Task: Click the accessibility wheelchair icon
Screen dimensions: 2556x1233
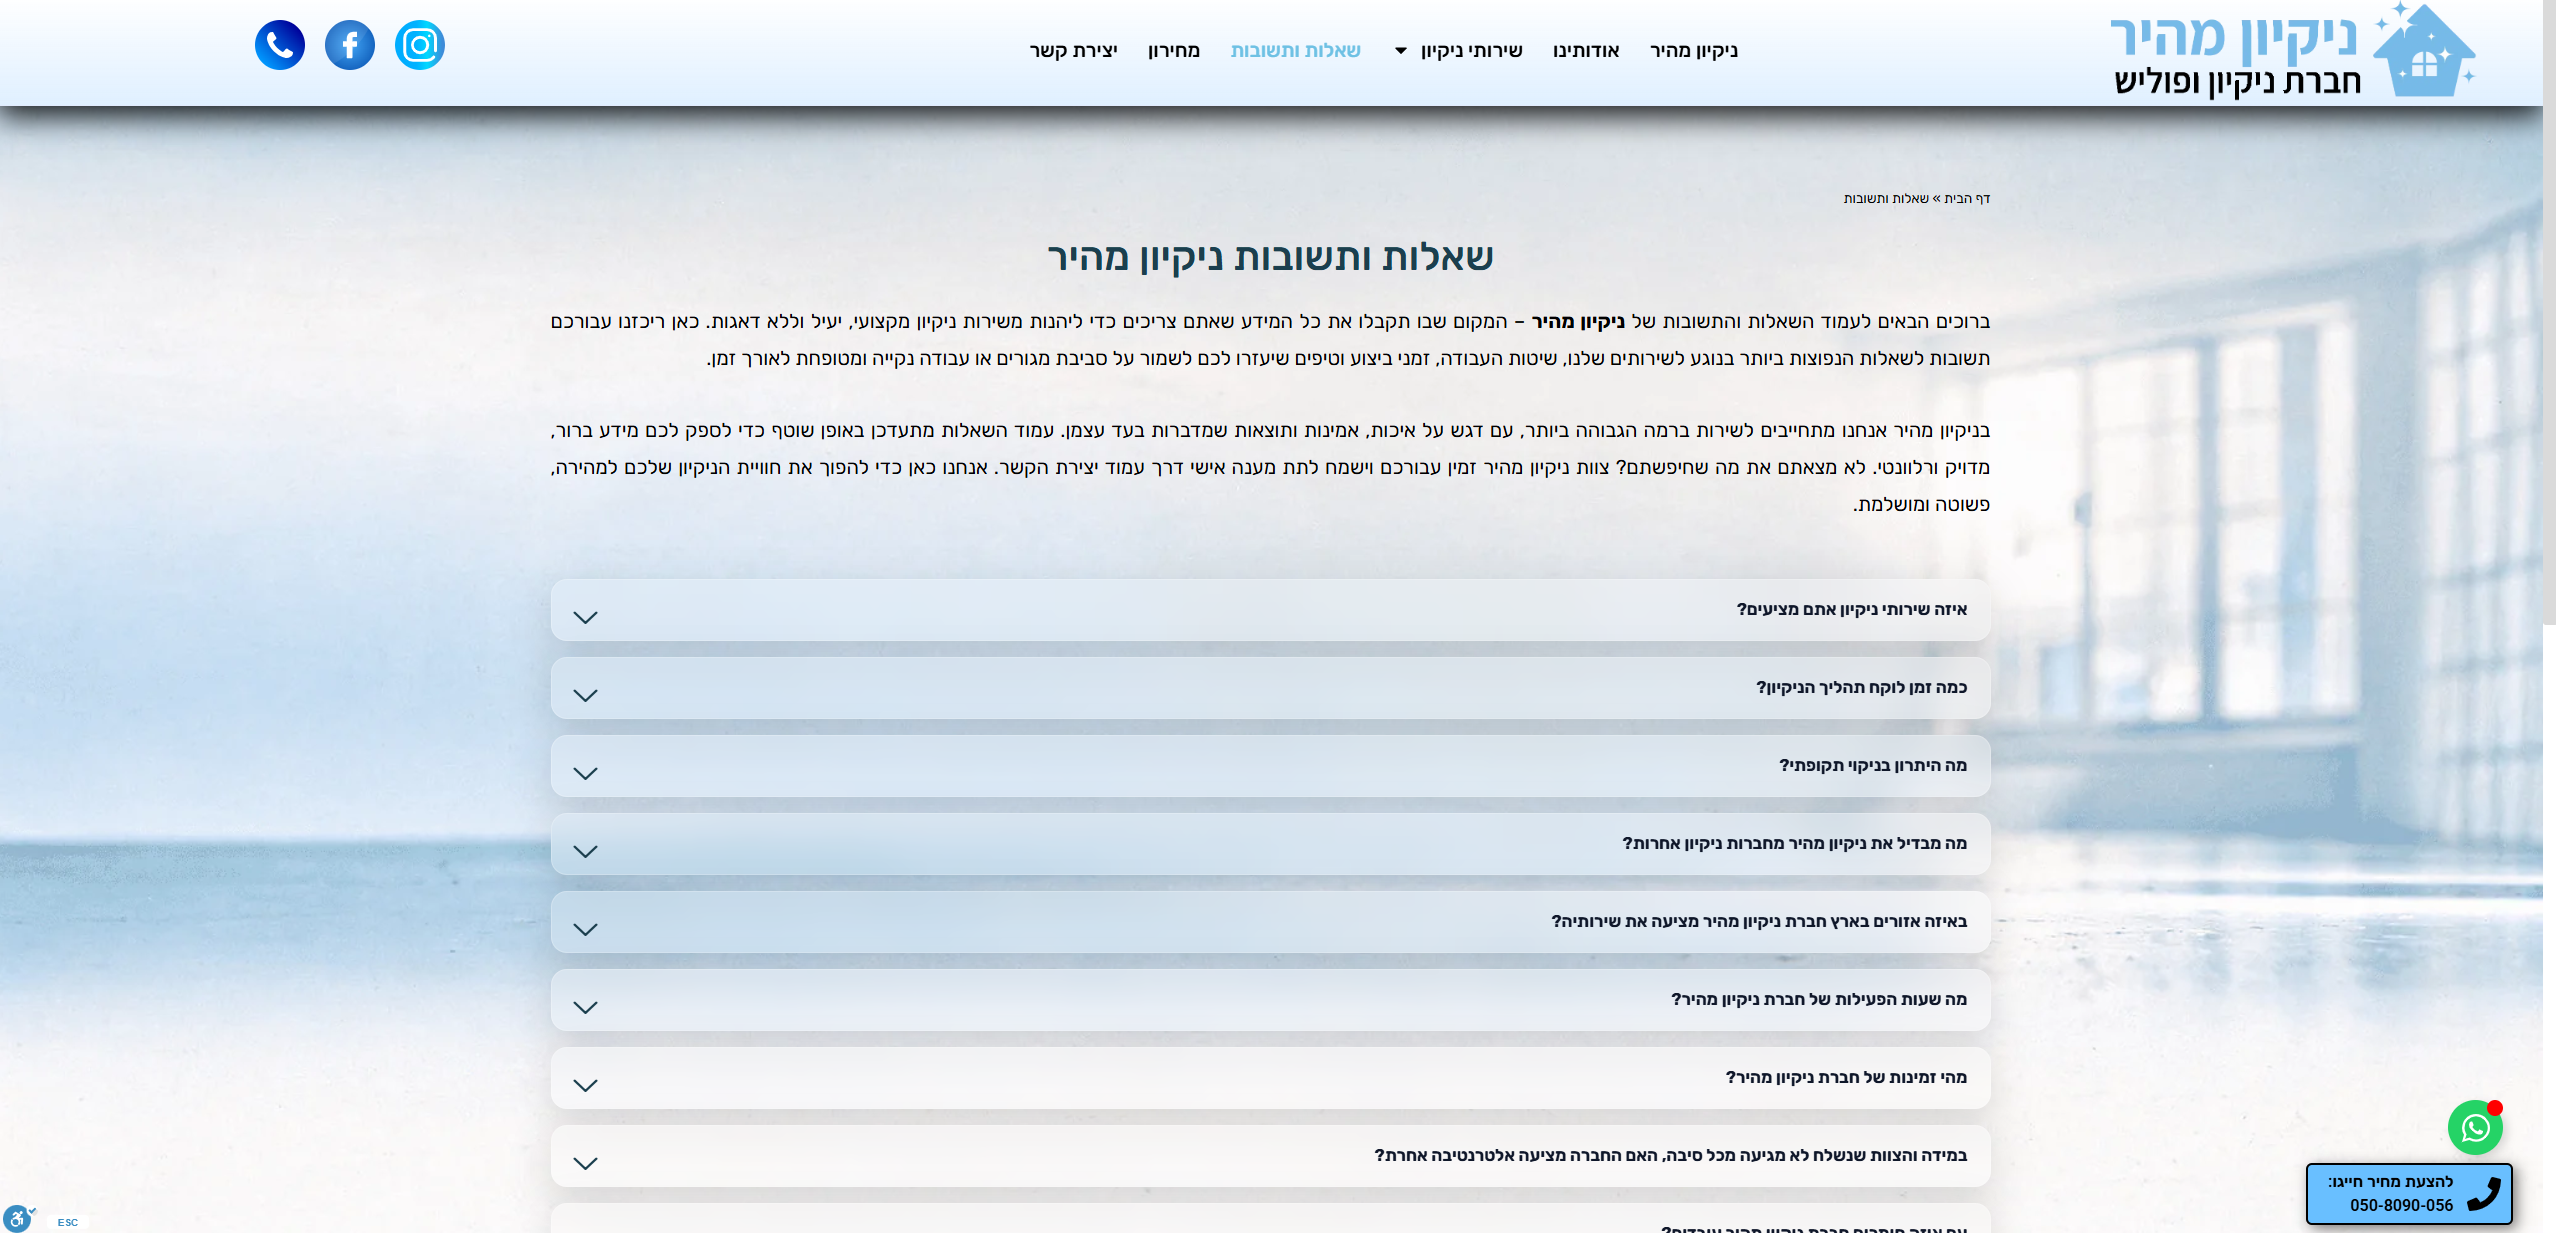Action: coord(17,1218)
